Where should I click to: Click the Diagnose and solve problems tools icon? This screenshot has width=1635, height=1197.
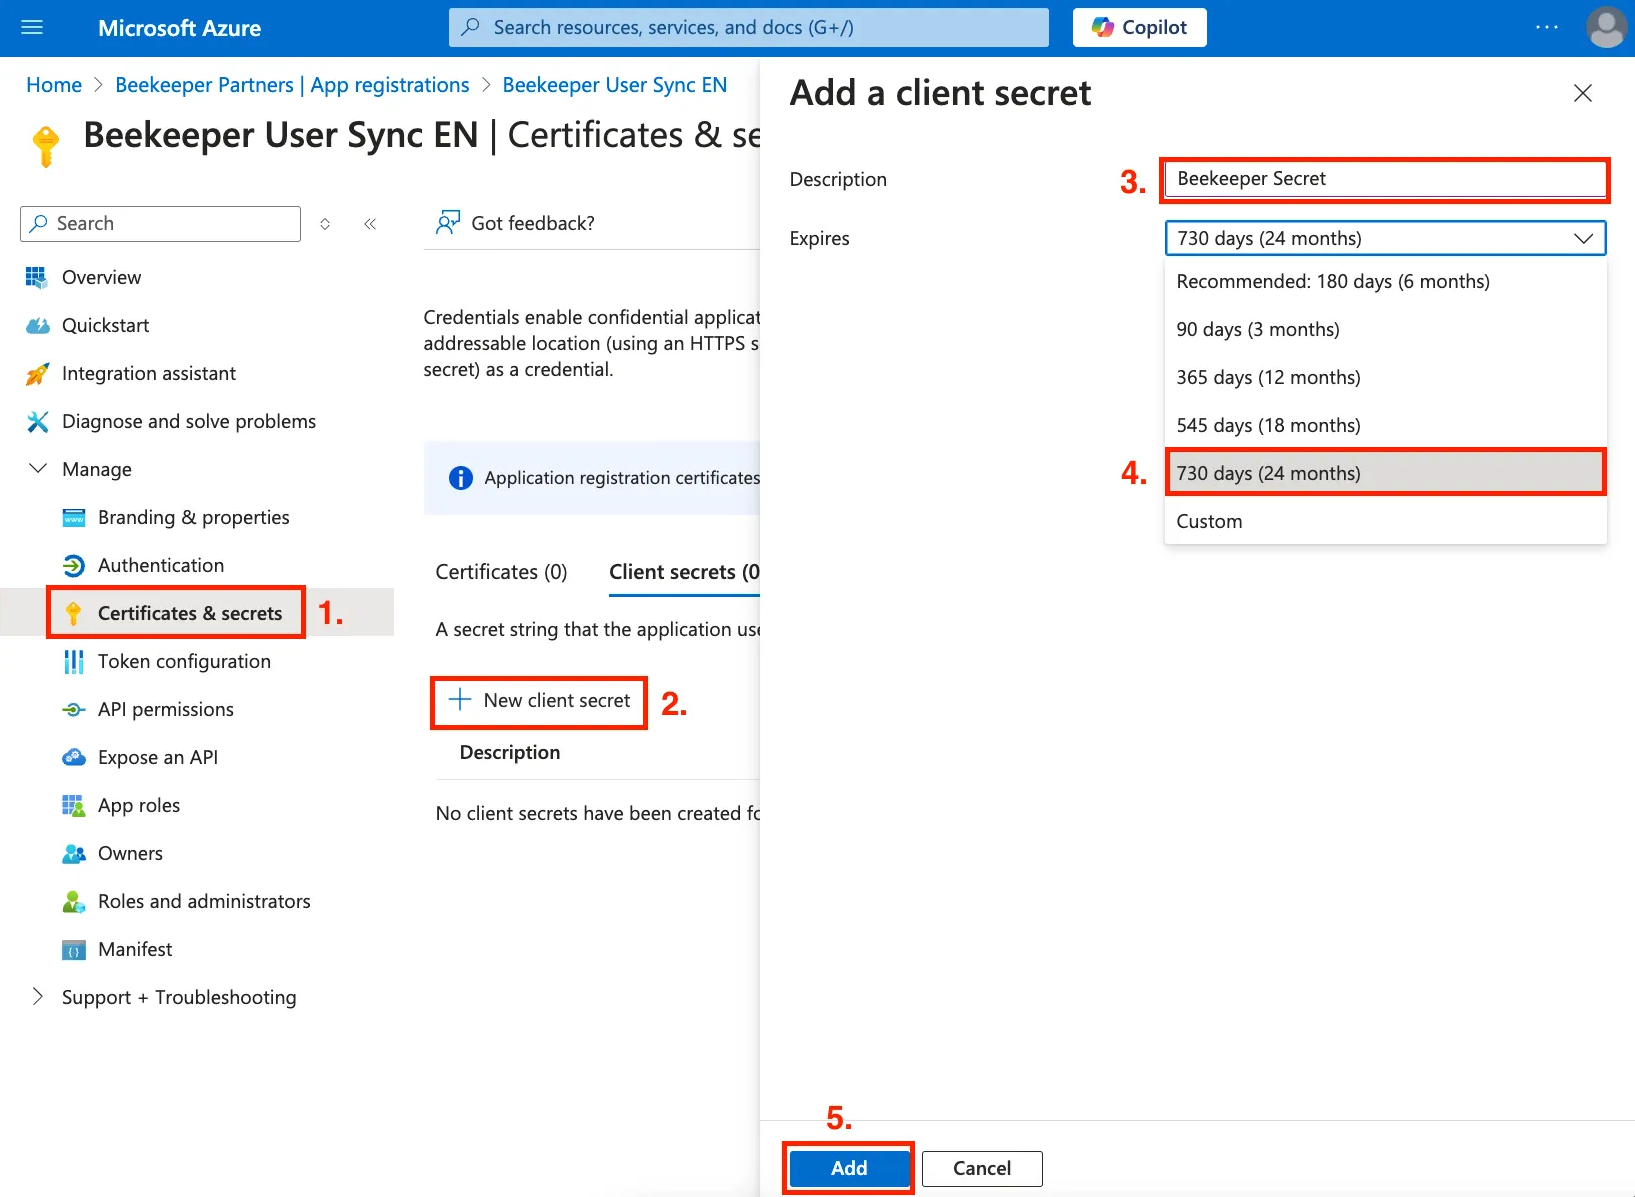click(x=37, y=422)
